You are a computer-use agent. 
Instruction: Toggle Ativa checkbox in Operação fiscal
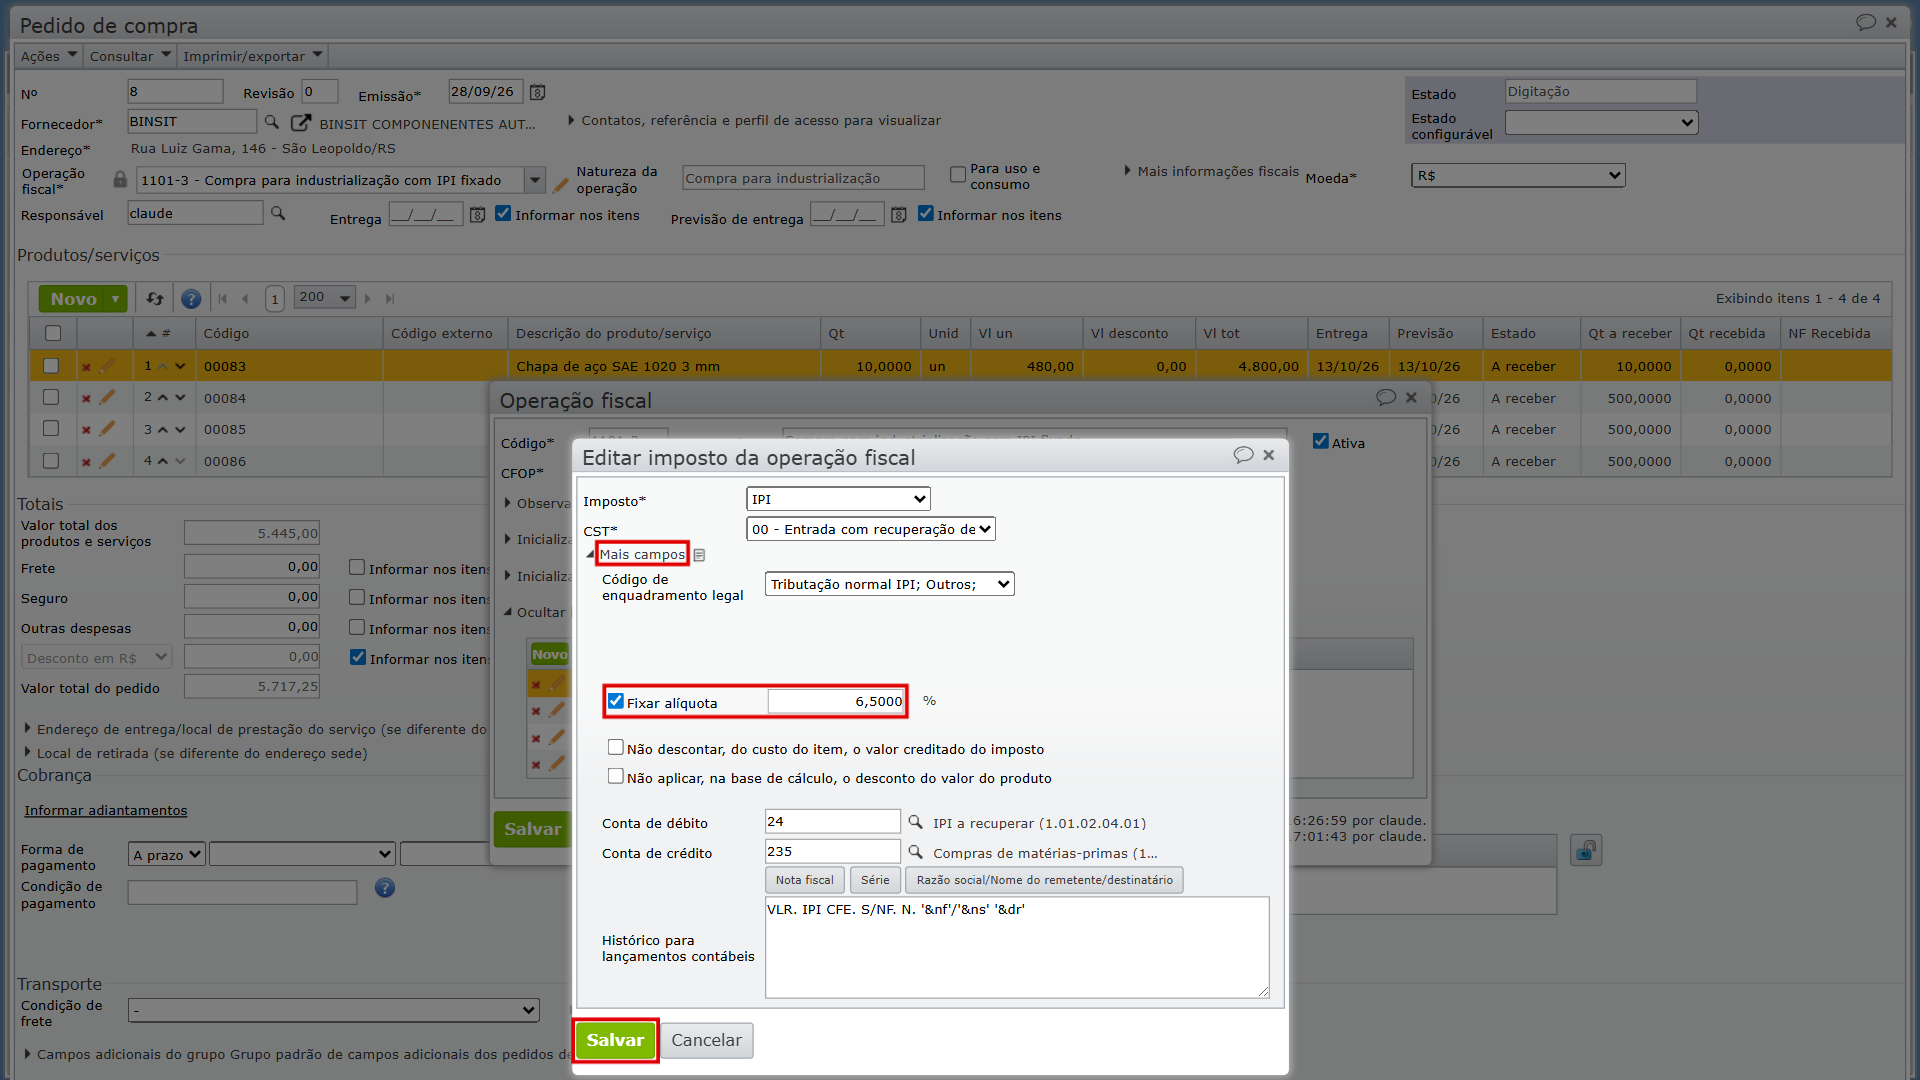pos(1321,441)
